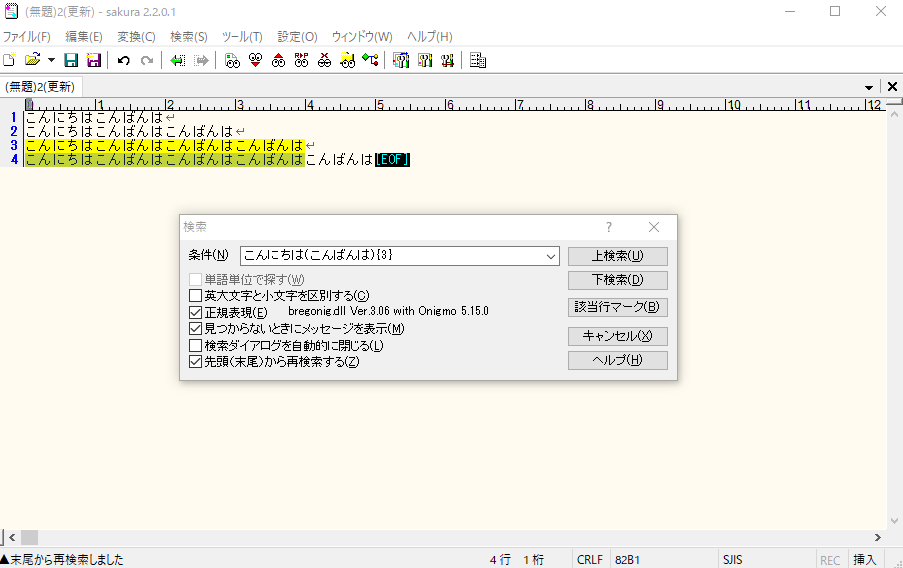Click the Open file folder icon
Viewport: 903px width, 568px height.
pyautogui.click(x=32, y=61)
